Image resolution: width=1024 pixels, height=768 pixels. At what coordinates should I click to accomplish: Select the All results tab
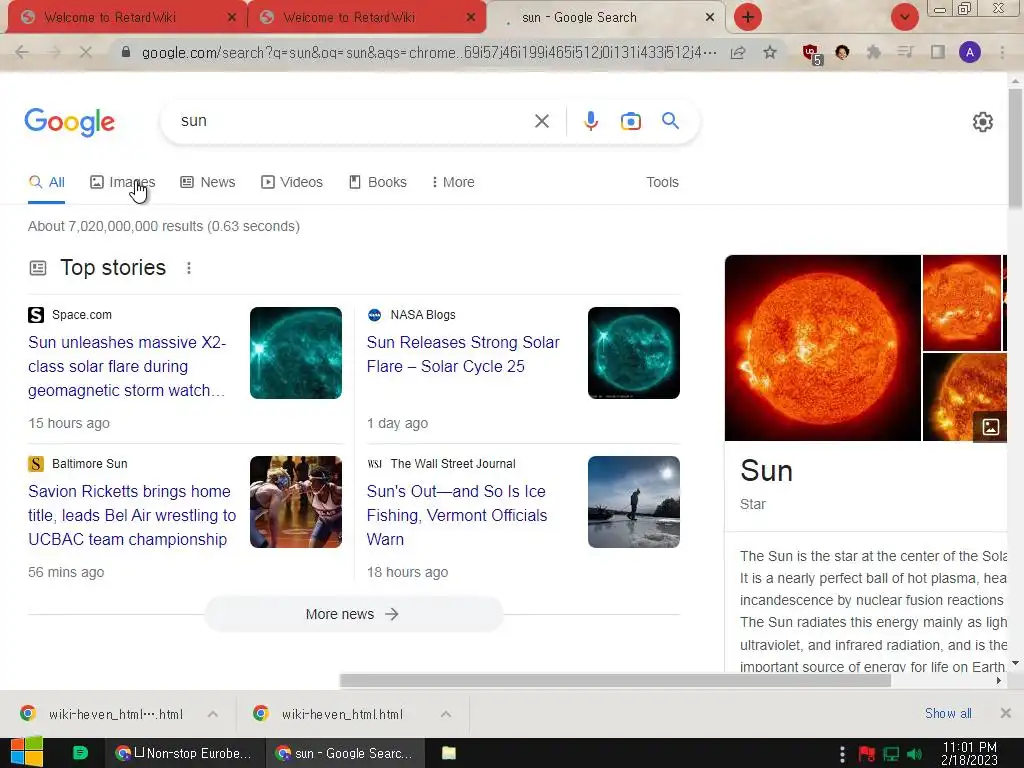tap(46, 182)
